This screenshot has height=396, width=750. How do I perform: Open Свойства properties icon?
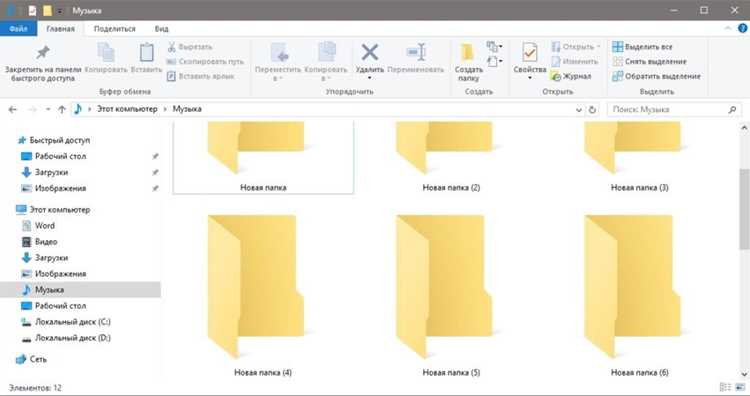pyautogui.click(x=529, y=53)
